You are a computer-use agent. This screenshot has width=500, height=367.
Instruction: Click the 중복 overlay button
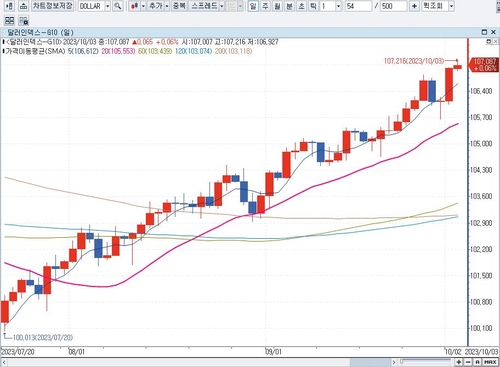(x=179, y=6)
